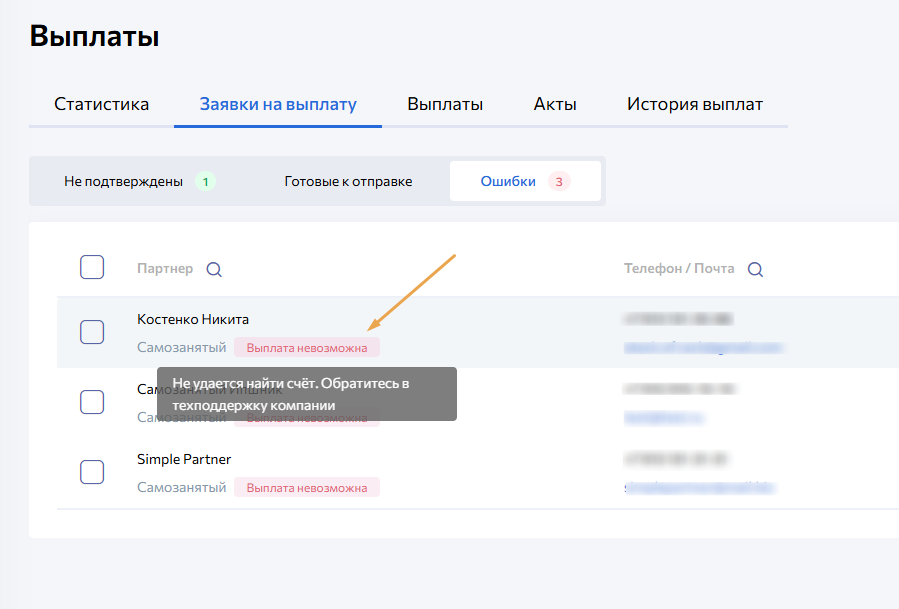
Task: Click partner name Костенко Никита
Action: pos(193,319)
